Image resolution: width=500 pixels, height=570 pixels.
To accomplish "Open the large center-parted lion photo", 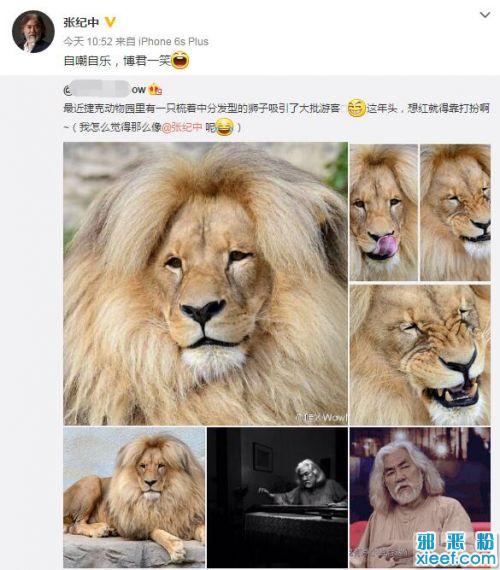I will click(205, 284).
